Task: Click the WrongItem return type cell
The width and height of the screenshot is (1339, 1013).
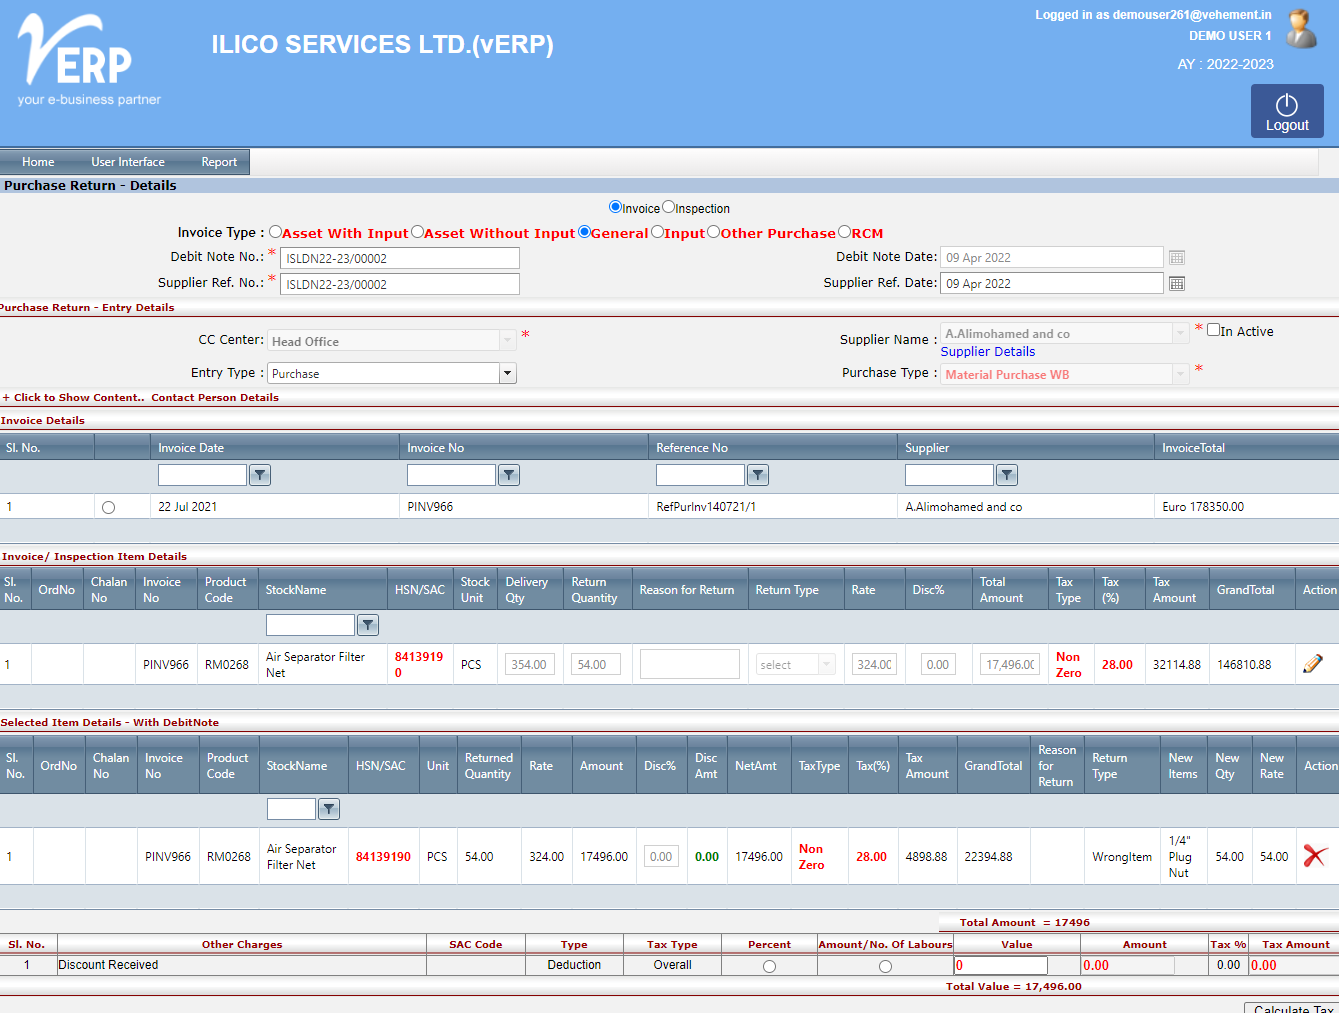Action: tap(1122, 857)
